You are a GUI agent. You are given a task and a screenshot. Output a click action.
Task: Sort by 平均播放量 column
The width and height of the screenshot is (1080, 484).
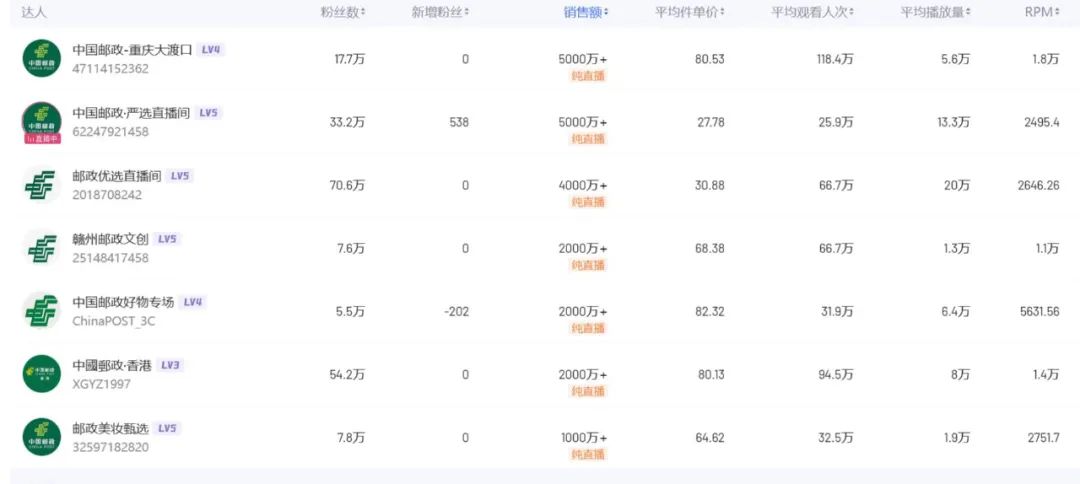tap(936, 12)
